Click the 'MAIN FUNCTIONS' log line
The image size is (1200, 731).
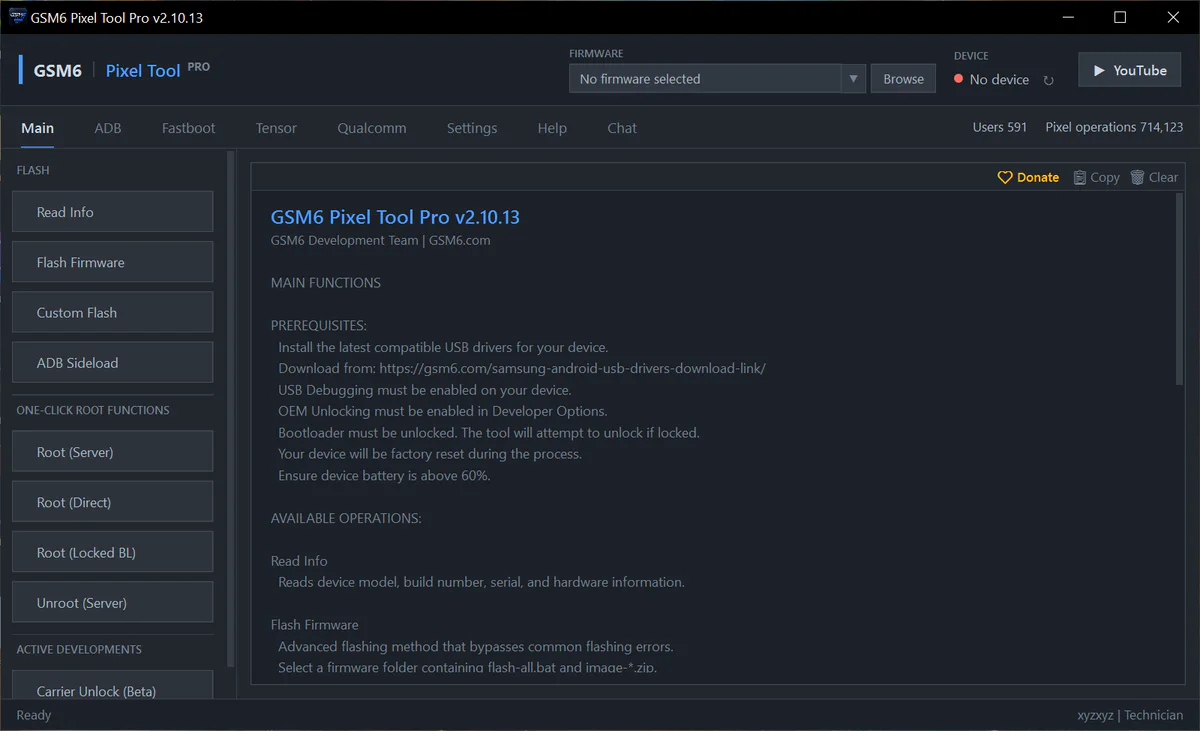[326, 283]
